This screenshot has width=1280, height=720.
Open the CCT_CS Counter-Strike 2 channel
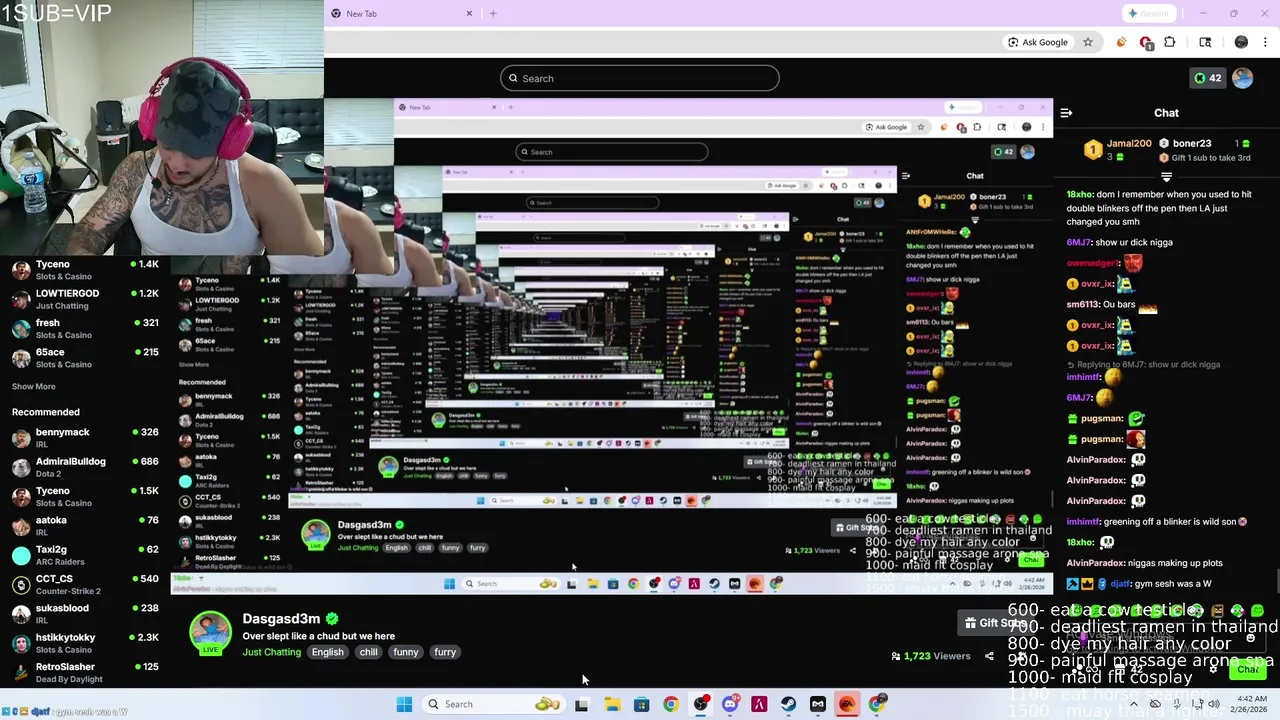click(x=84, y=584)
